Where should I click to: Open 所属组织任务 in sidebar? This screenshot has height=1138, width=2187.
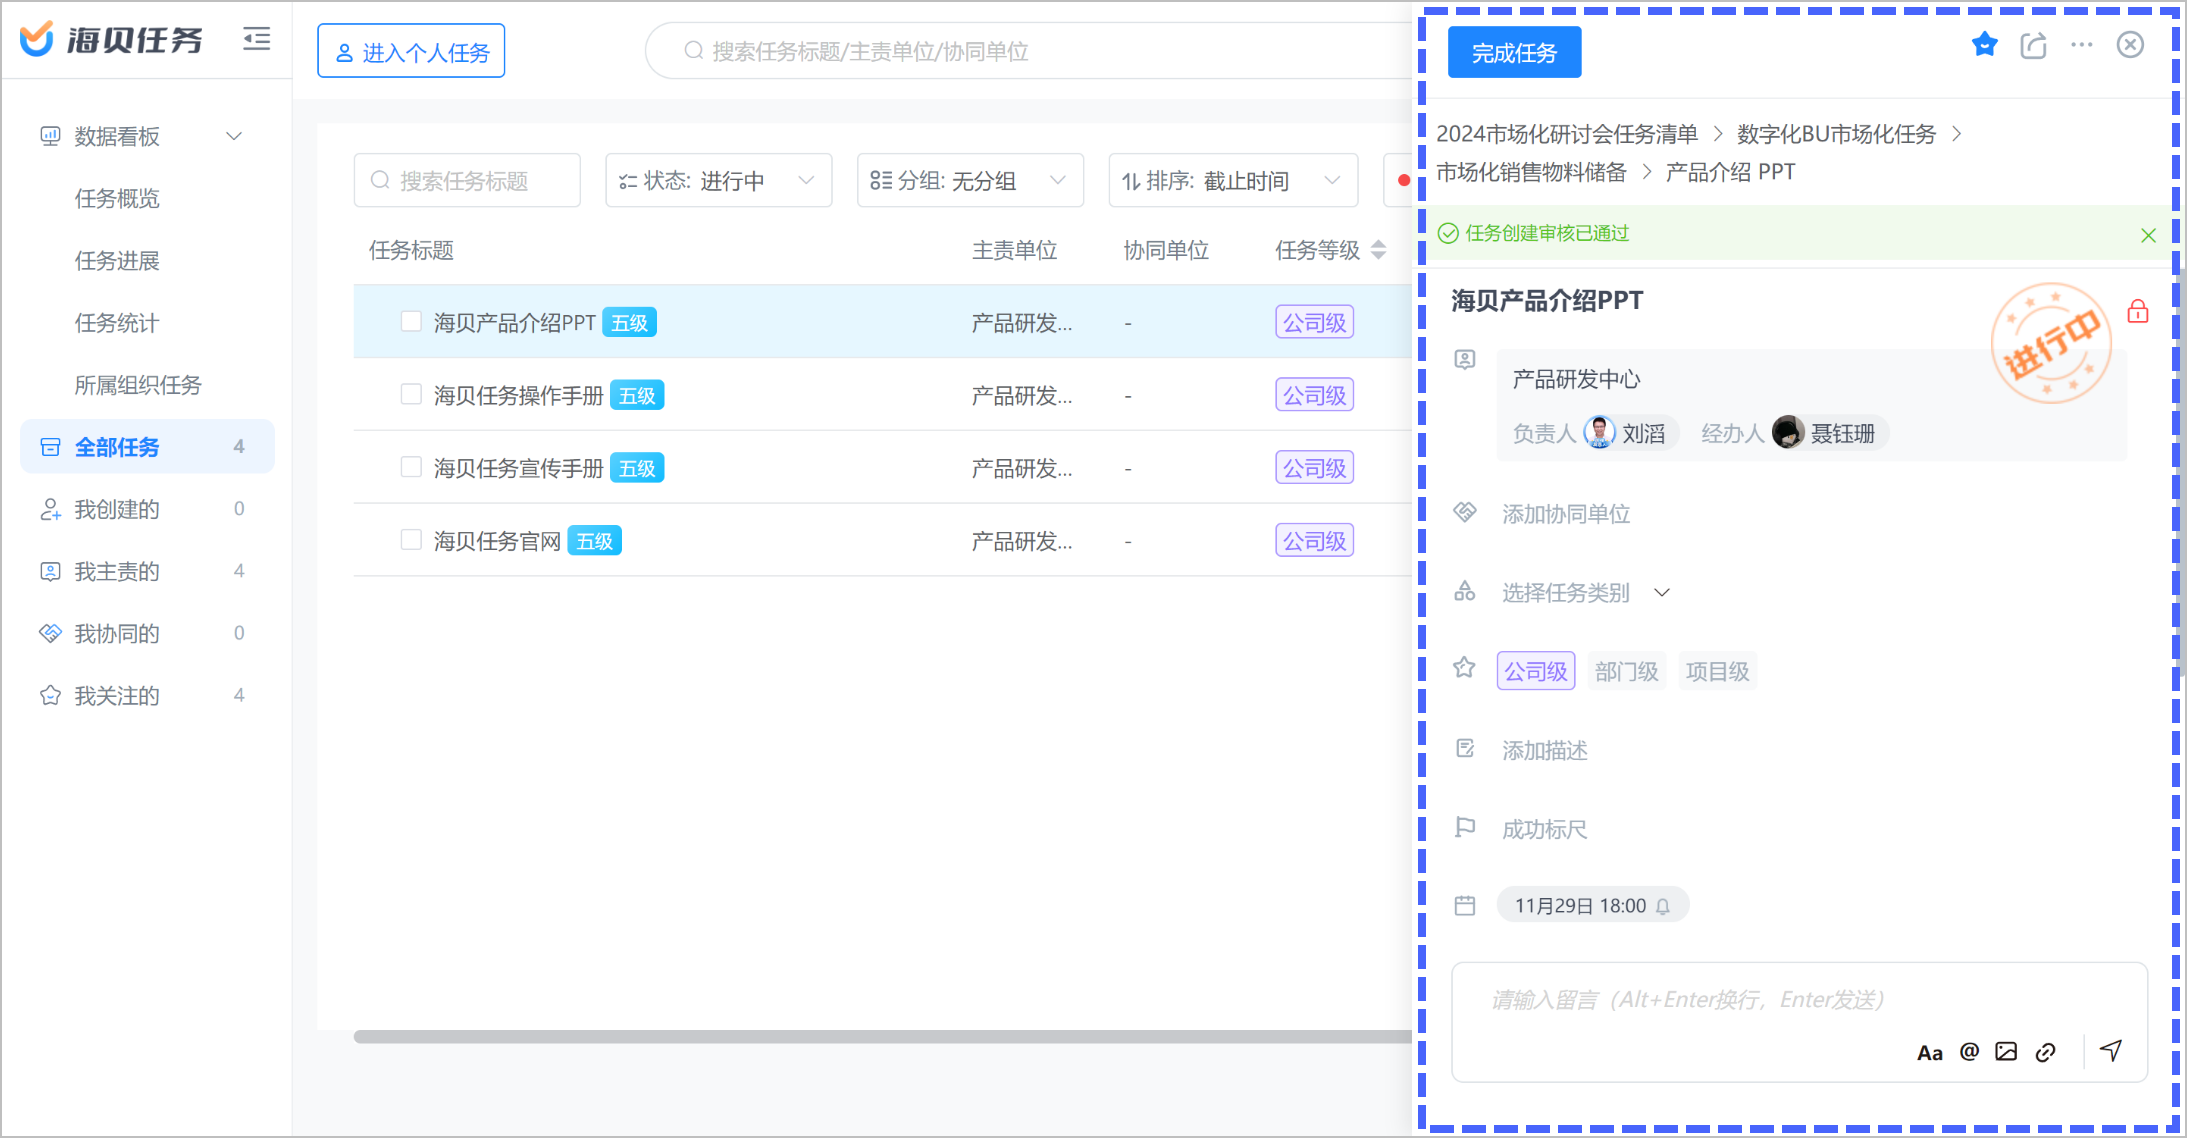pyautogui.click(x=138, y=385)
